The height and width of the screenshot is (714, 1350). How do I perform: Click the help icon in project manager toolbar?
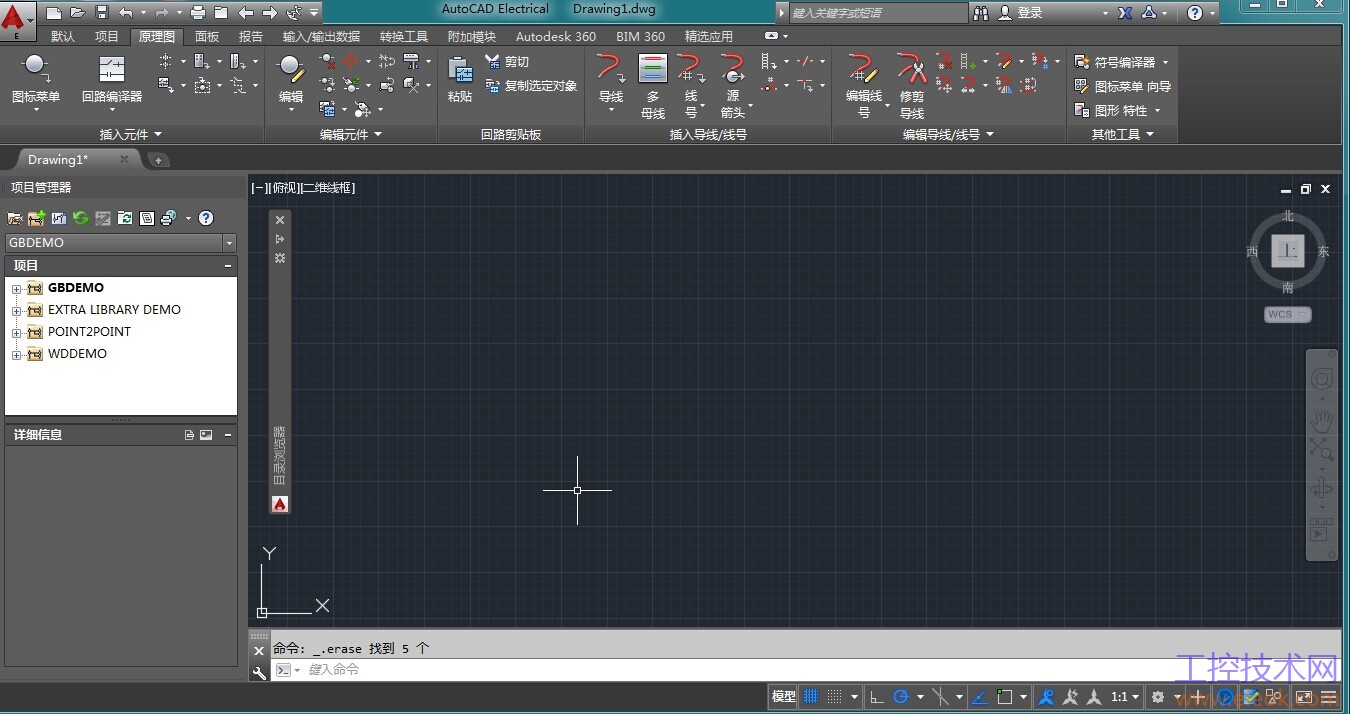[206, 218]
